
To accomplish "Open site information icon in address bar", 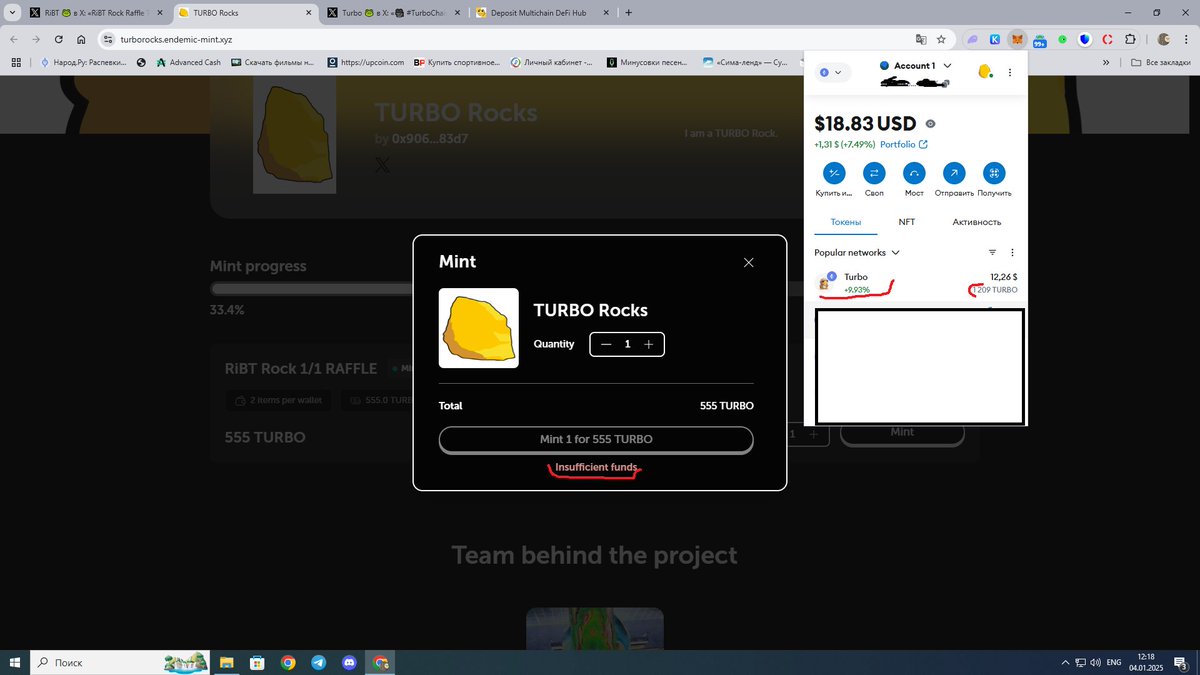I will point(108,39).
